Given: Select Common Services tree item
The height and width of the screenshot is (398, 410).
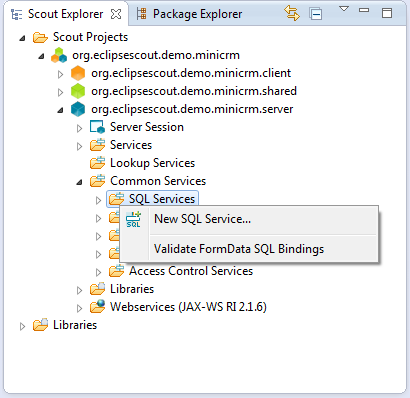Looking at the screenshot, I should pyautogui.click(x=158, y=181).
